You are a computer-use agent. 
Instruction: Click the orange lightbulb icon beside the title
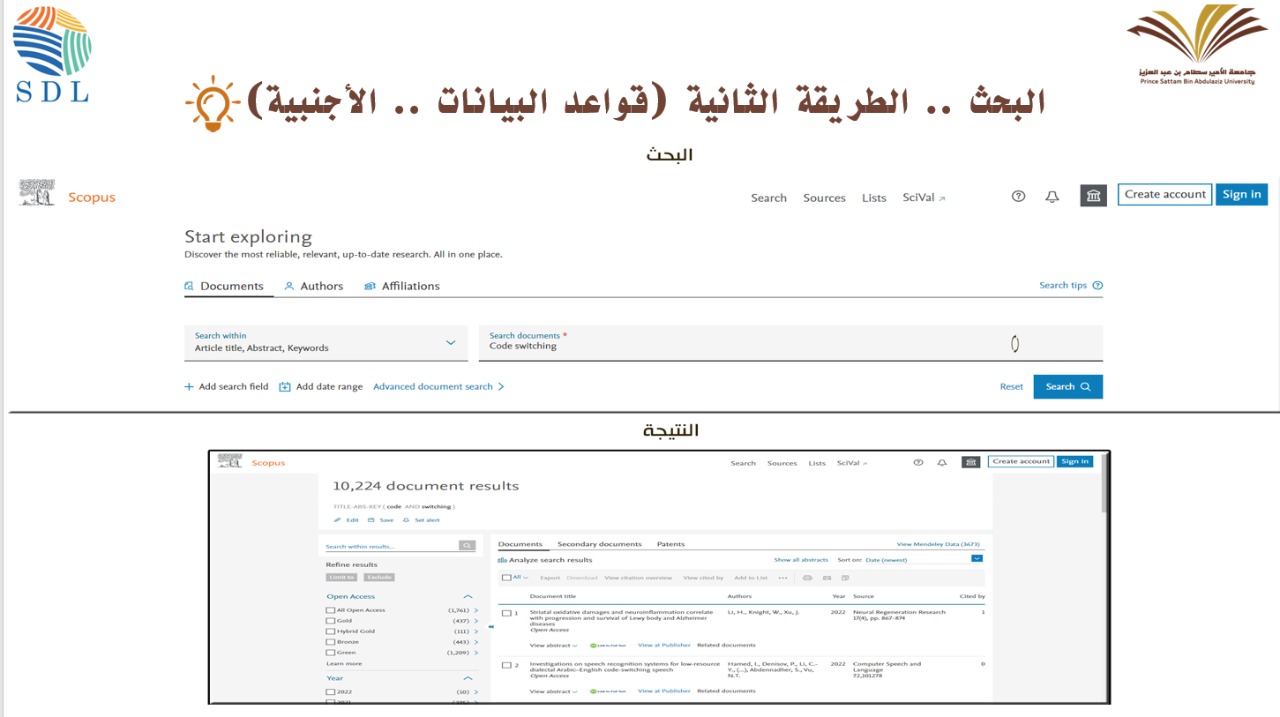(x=212, y=104)
